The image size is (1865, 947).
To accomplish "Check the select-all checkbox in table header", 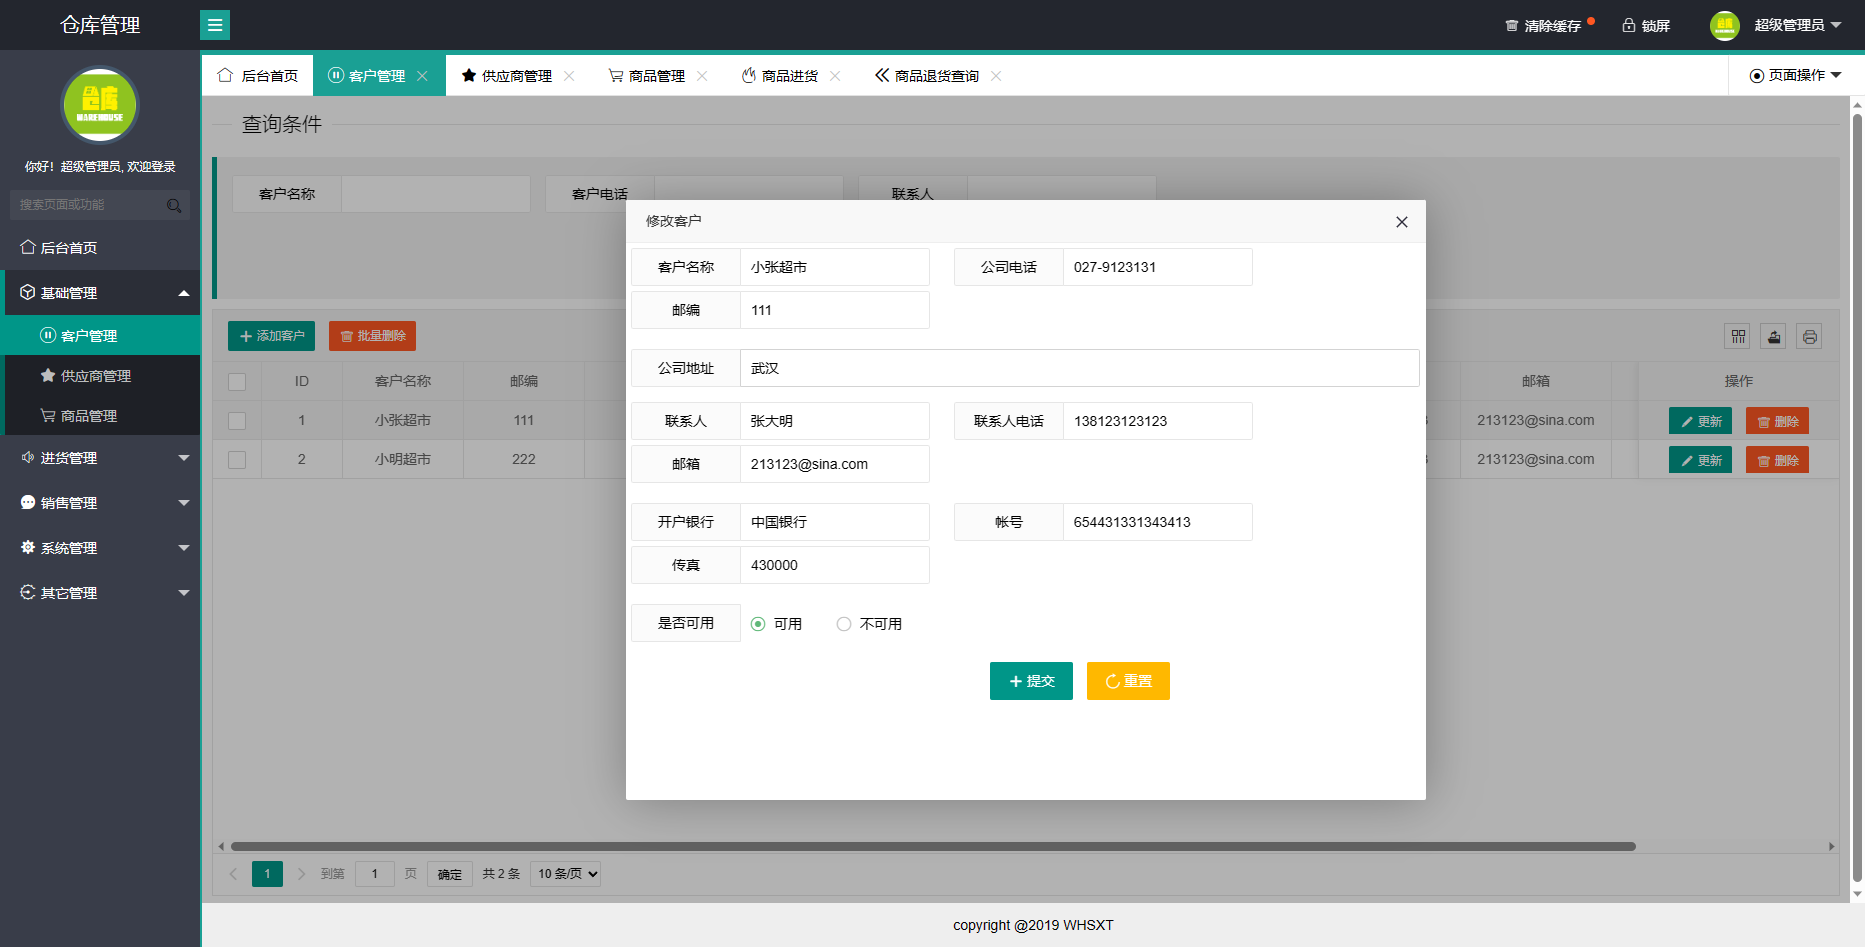I will pos(237,381).
